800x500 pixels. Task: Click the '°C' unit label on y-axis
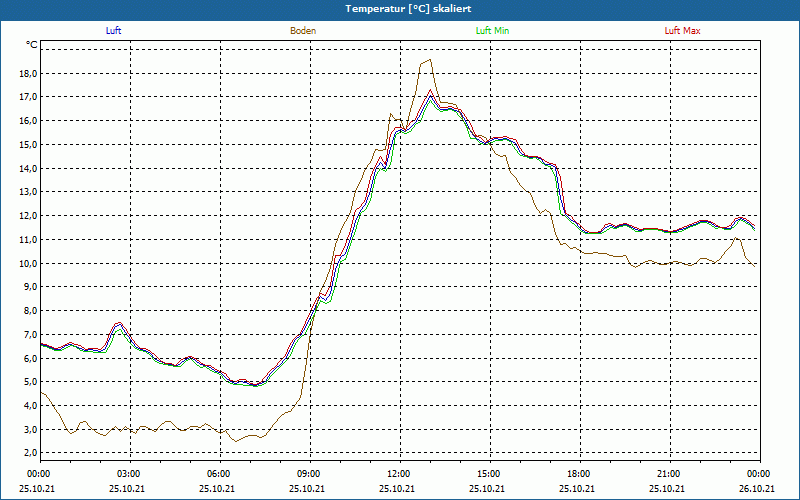tap(32, 45)
